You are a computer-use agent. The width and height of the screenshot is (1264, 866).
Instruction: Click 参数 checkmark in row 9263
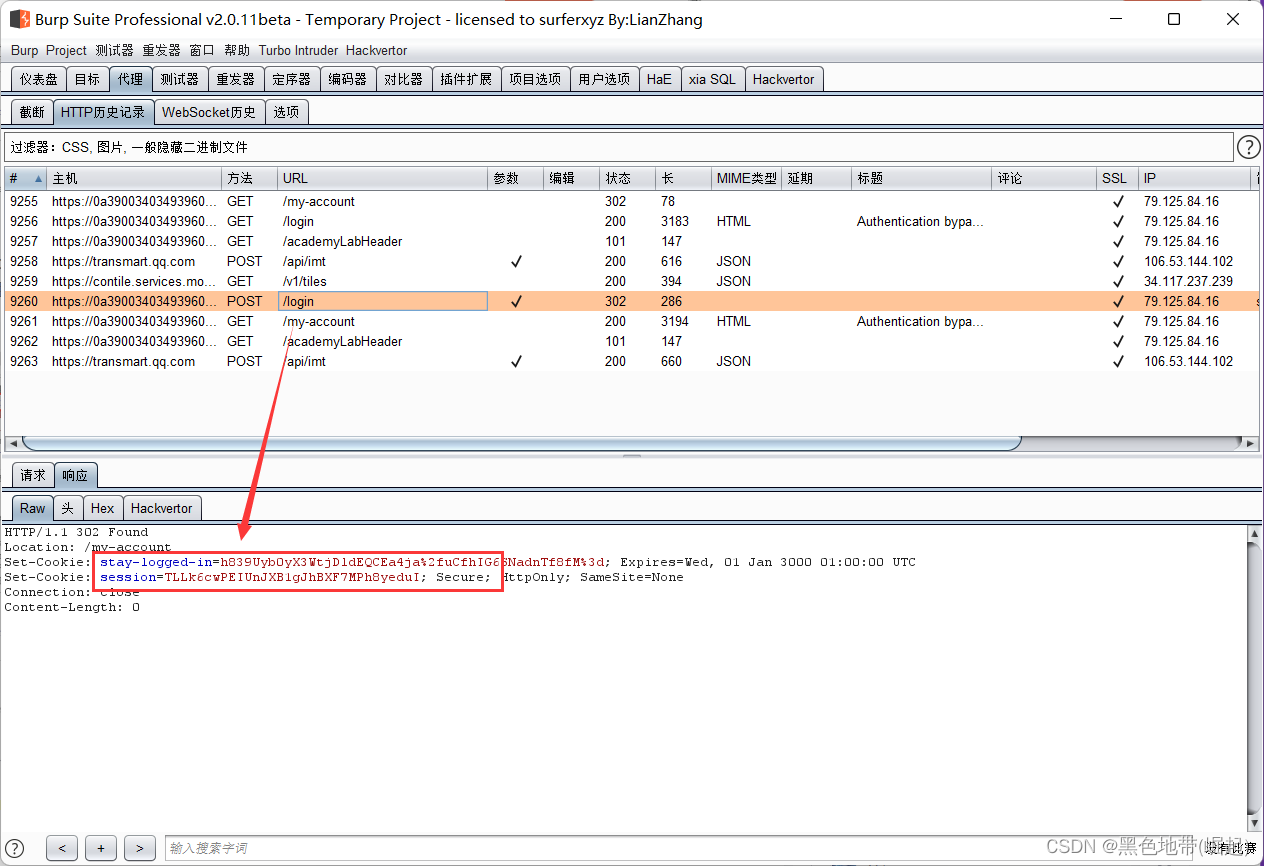(516, 362)
